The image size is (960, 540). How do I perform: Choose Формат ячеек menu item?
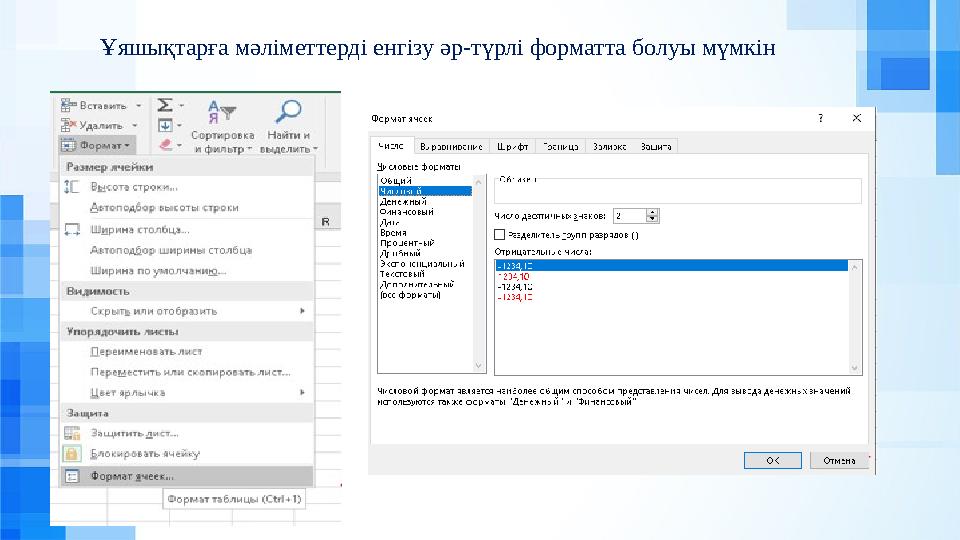tap(187, 476)
